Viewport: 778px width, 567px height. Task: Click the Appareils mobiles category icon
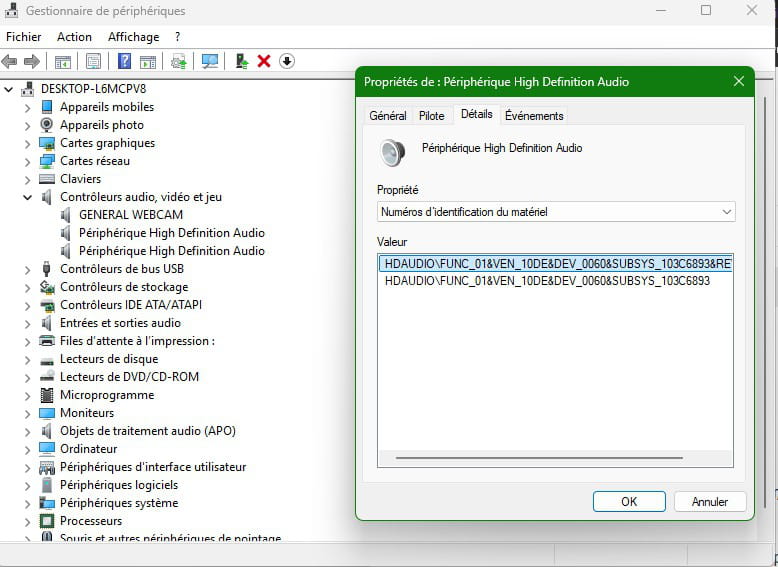coord(47,107)
